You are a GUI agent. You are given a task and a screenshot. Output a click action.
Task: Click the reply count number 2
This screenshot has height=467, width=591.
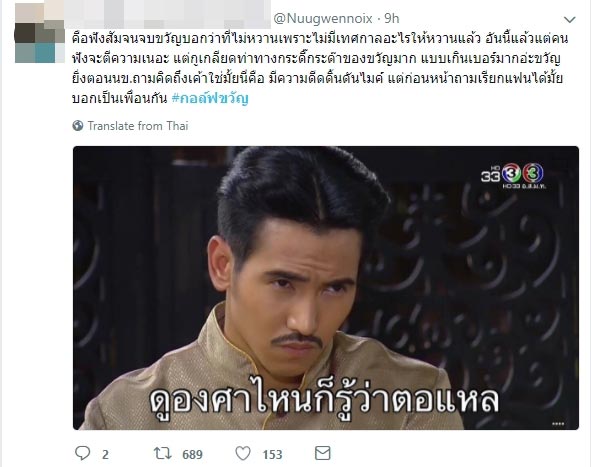106,454
